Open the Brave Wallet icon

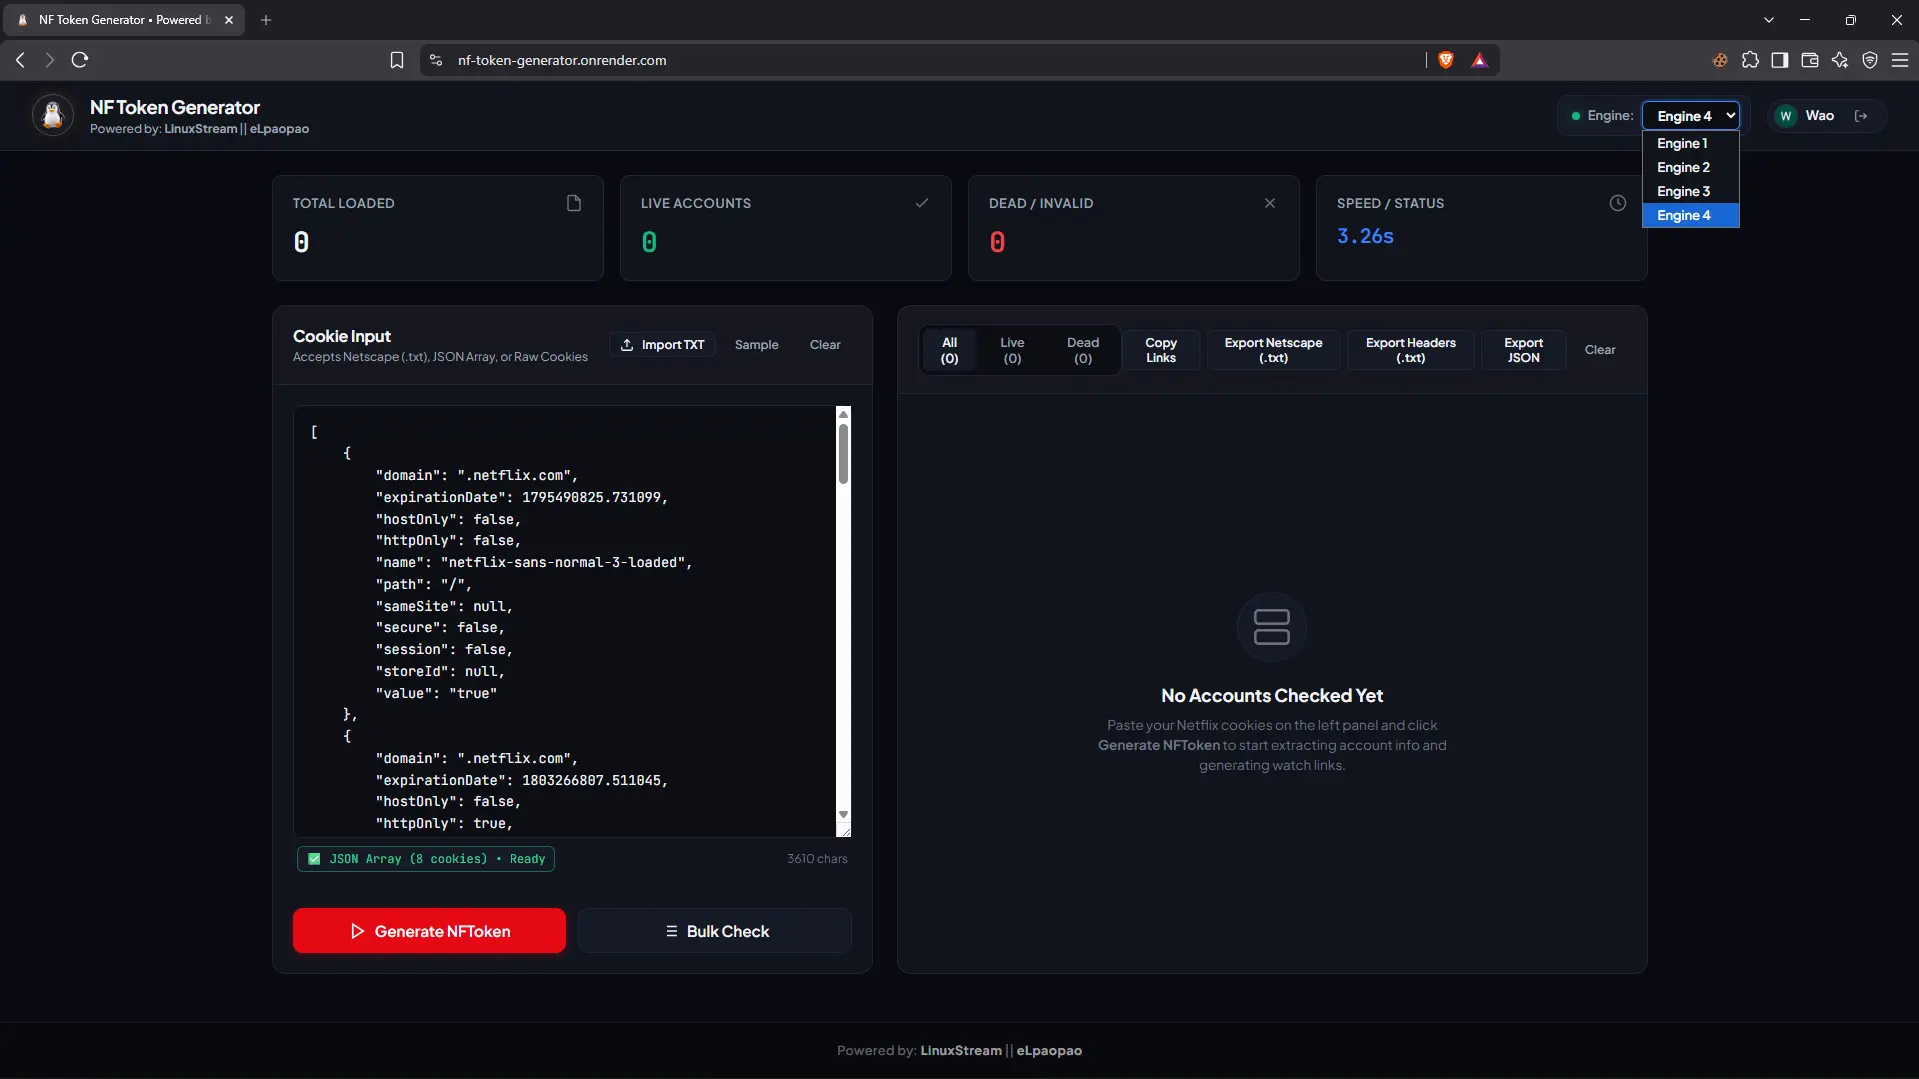(1810, 60)
